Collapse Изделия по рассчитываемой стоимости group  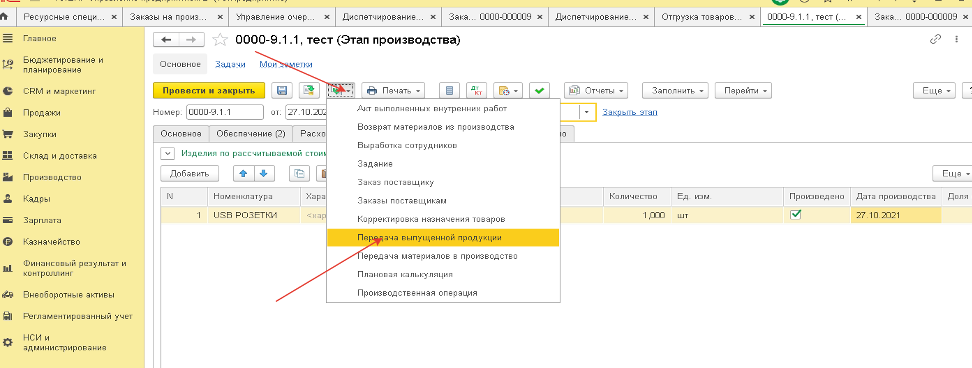[167, 153]
